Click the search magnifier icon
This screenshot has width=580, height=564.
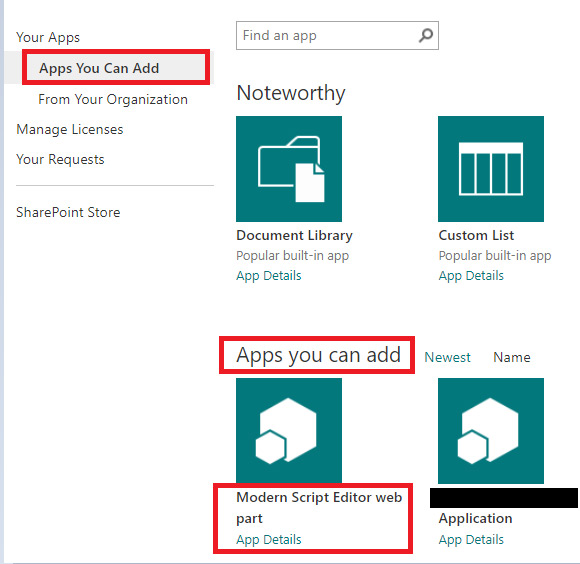(426, 36)
